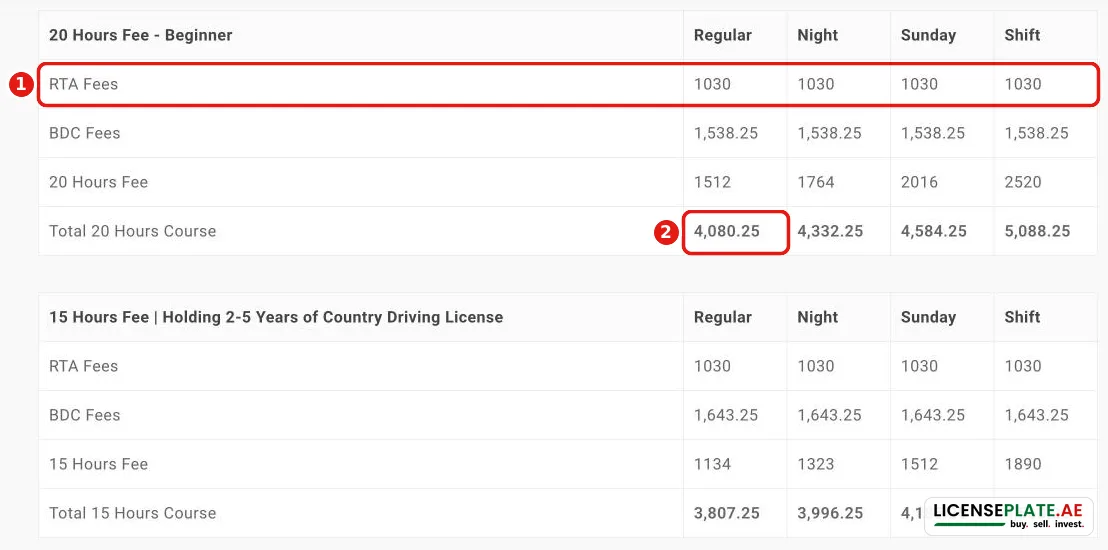1108x550 pixels.
Task: Click the 1890 Shift fee value
Action: (x=1023, y=464)
